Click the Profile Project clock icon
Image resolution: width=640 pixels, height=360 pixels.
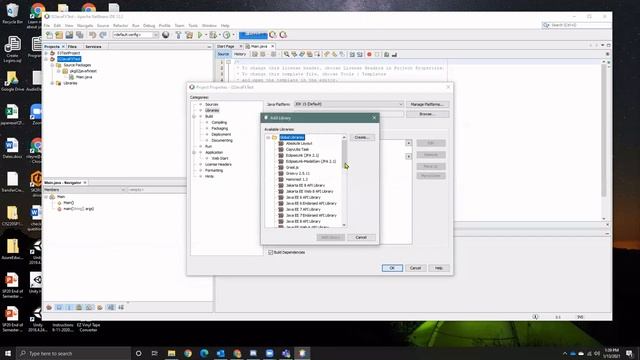pos(227,35)
